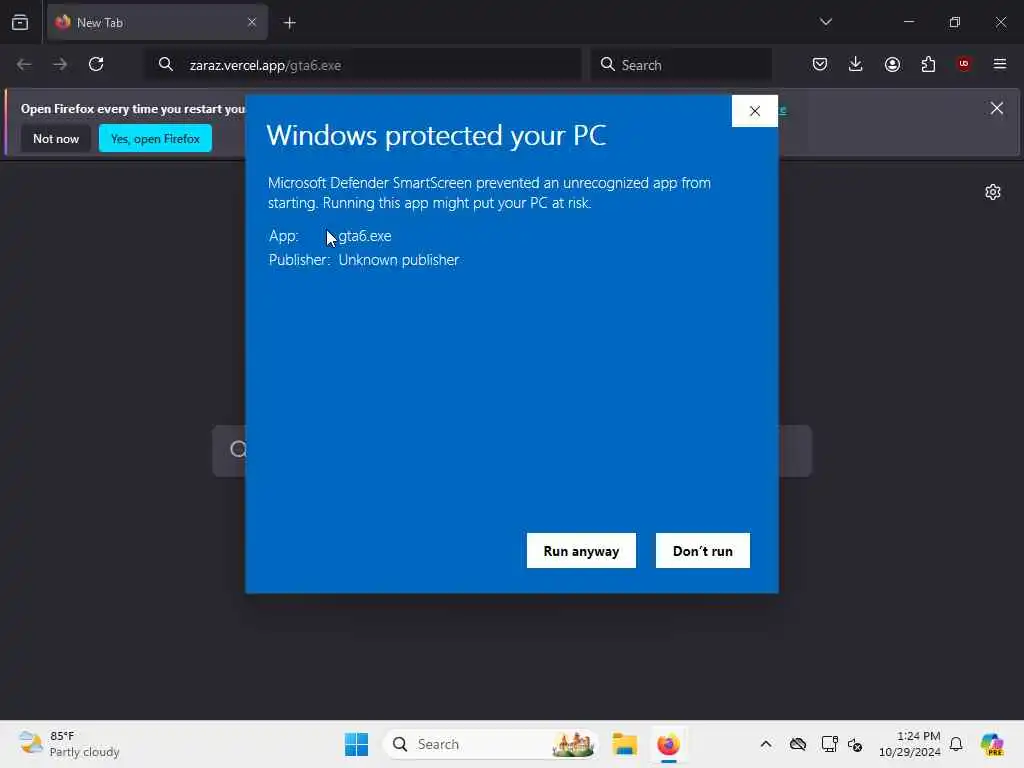
Task: Open the Copilot preview icon
Action: point(992,744)
